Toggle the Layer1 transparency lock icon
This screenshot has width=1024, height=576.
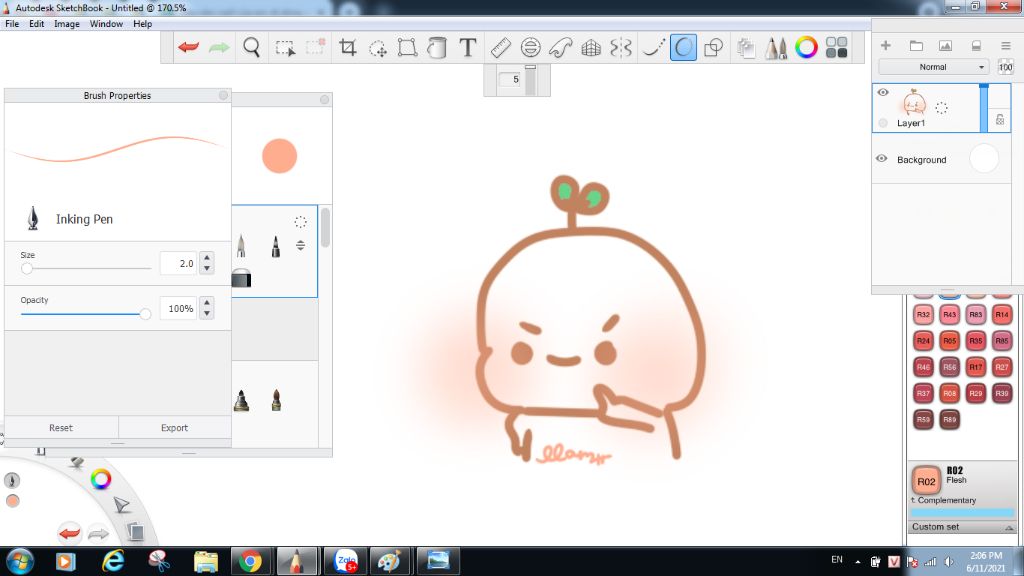click(999, 120)
